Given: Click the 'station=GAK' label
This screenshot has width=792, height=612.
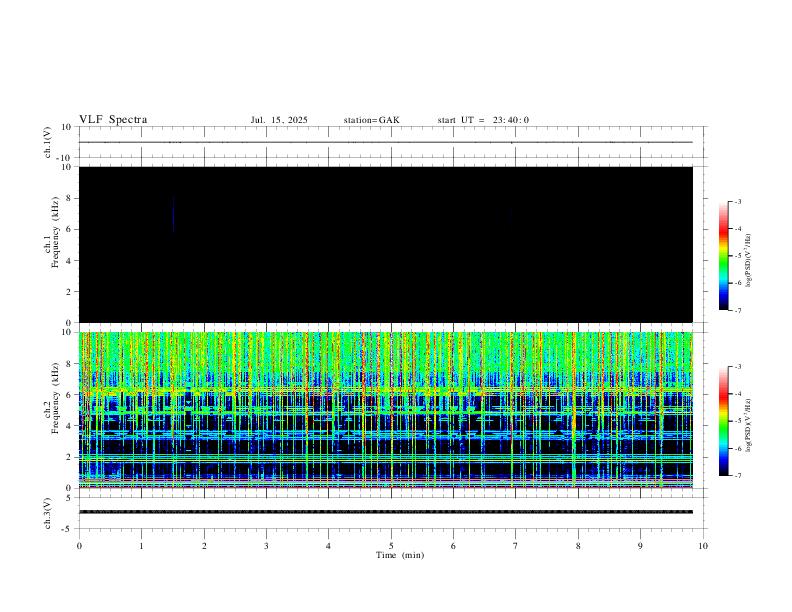Looking at the screenshot, I should pos(371,120).
